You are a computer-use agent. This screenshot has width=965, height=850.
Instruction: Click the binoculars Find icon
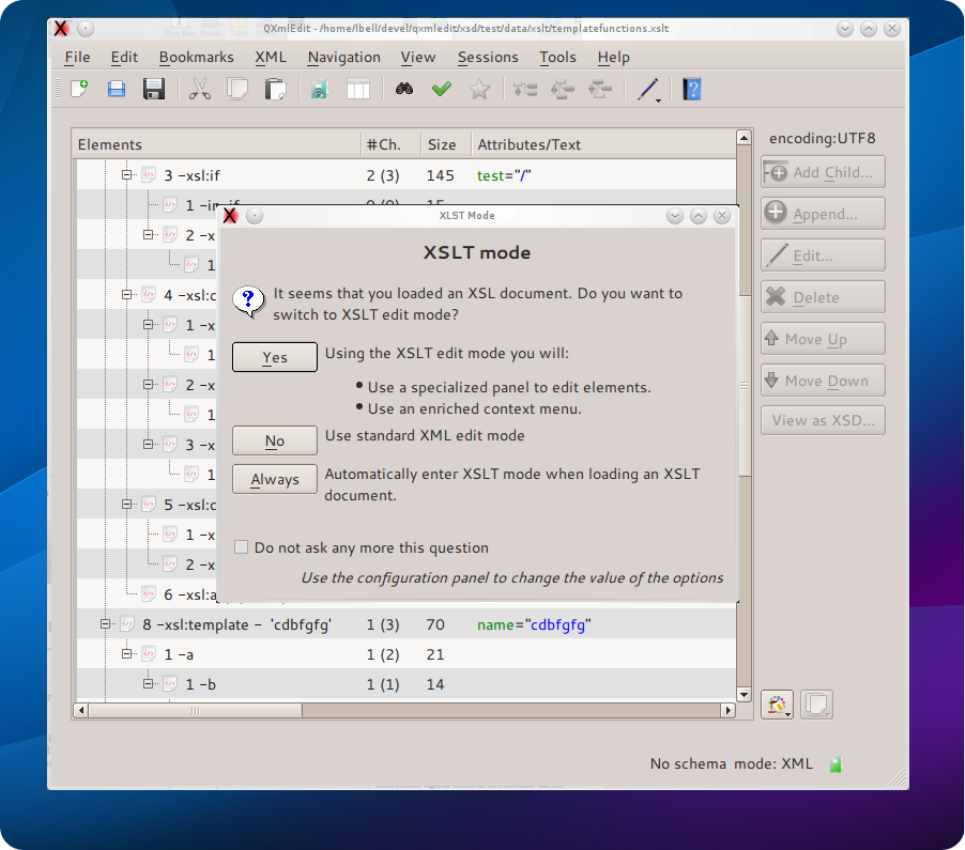(404, 90)
